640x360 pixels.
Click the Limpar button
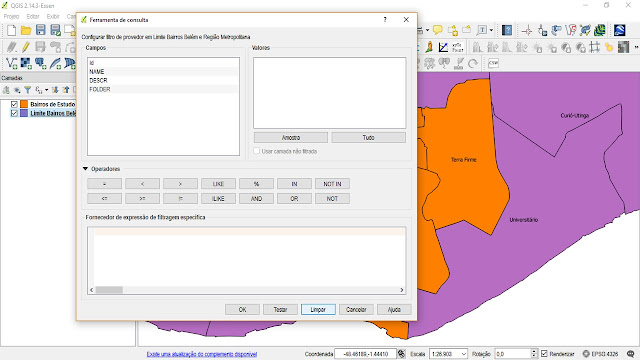click(318, 309)
